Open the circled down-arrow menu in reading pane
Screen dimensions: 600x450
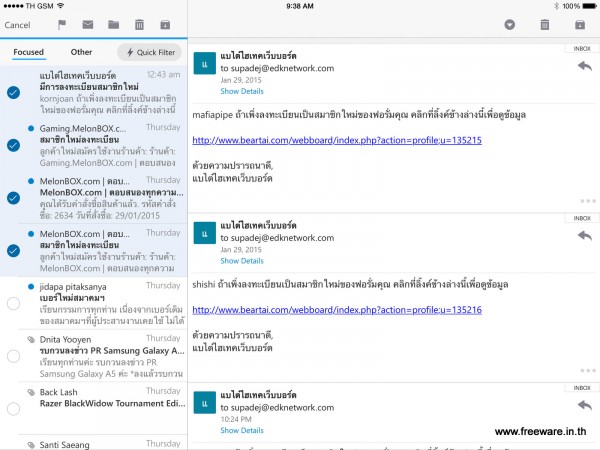tap(510, 24)
